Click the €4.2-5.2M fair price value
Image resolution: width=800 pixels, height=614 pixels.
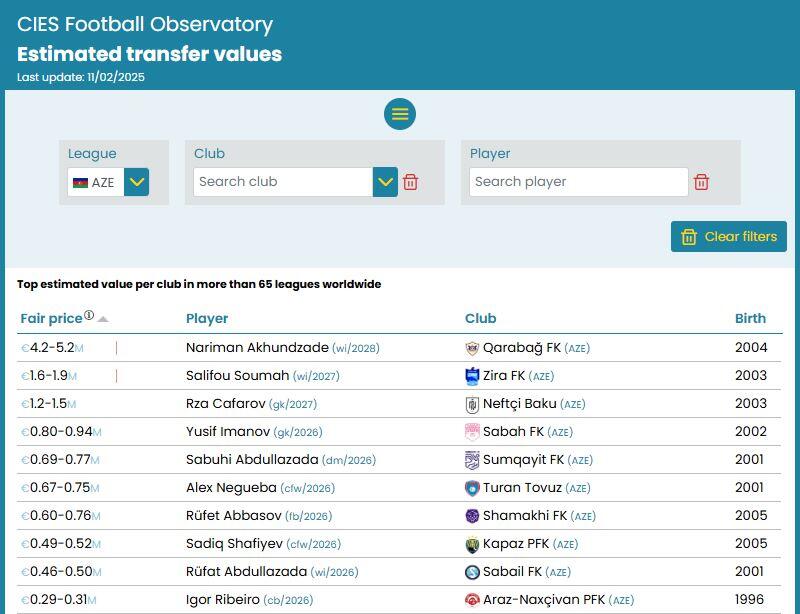52,348
